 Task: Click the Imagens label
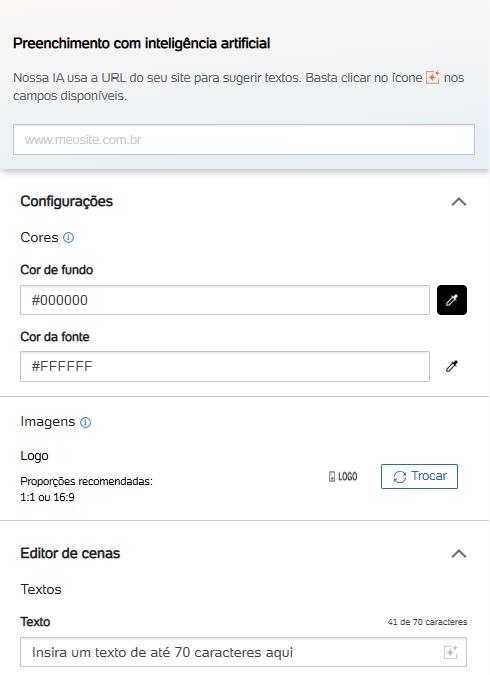[x=48, y=422]
